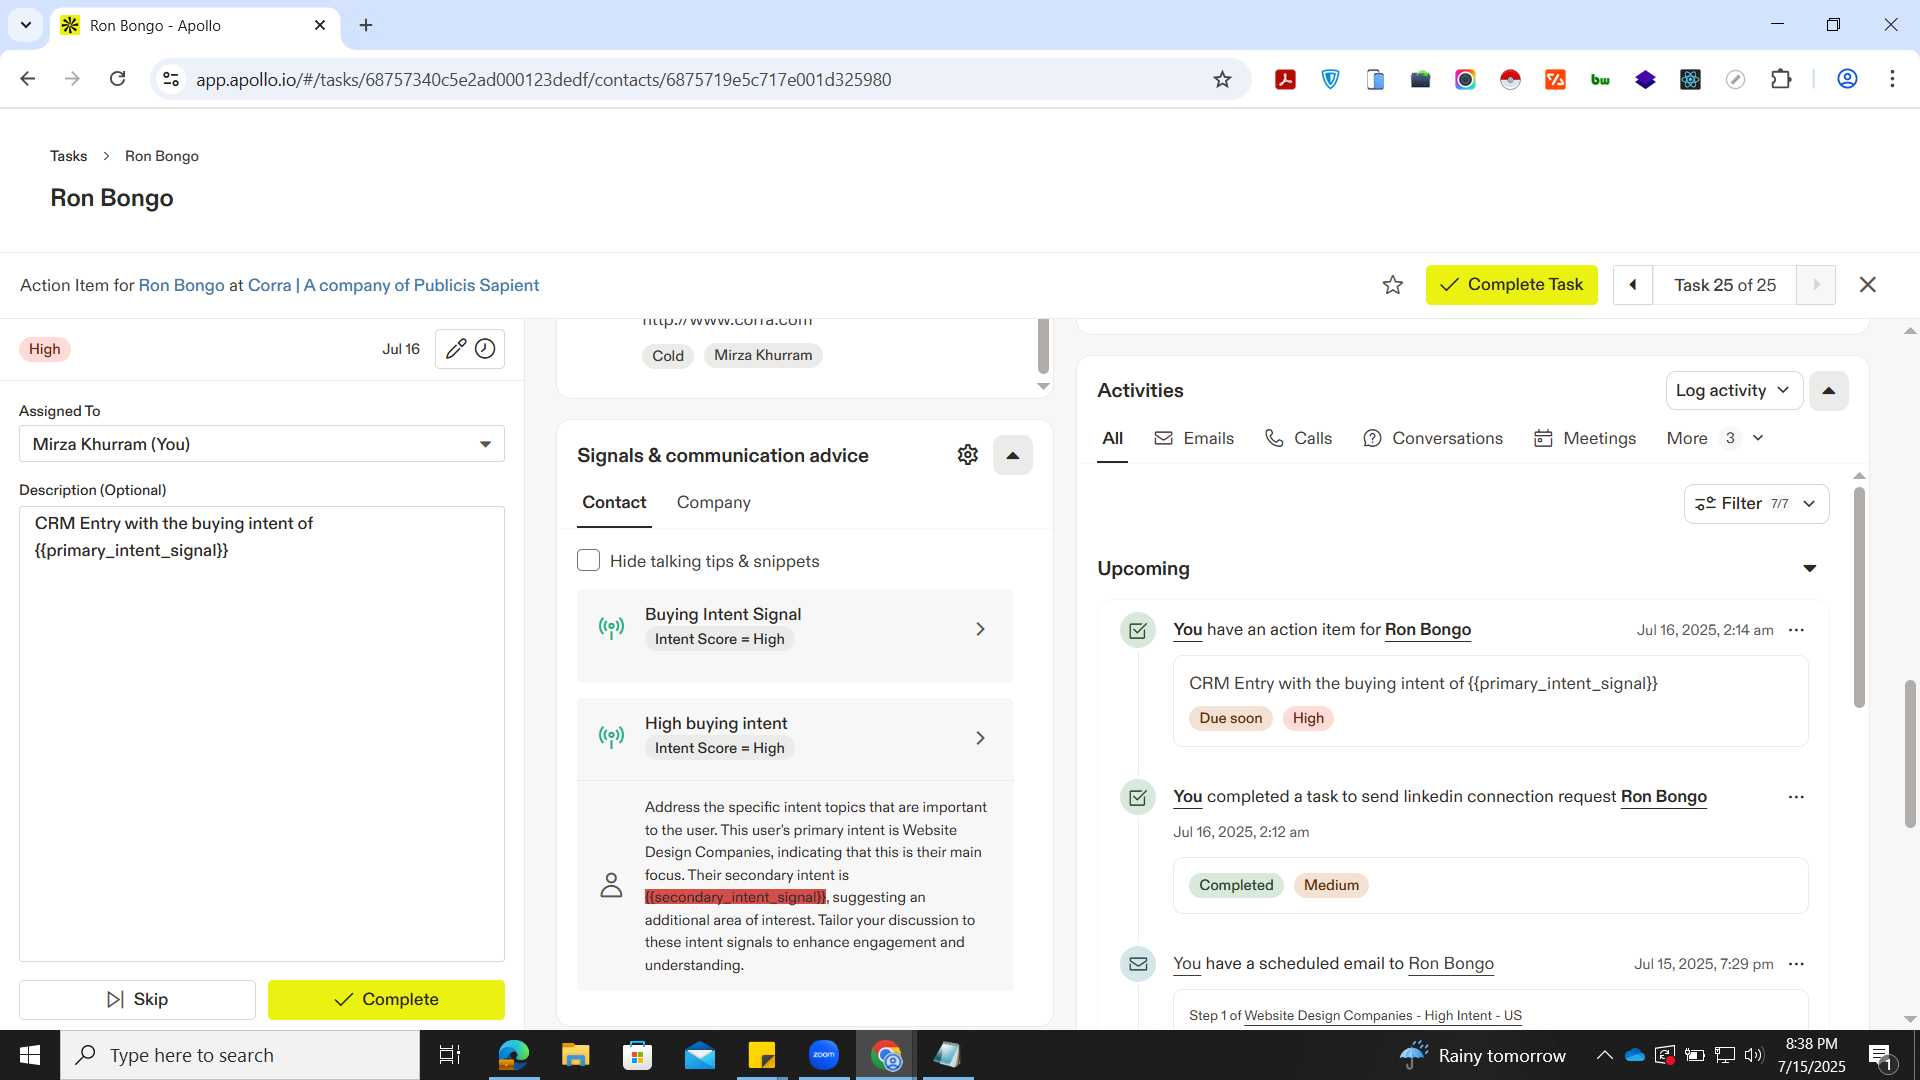
Task: Bookmark this page with the star
Action: (x=1222, y=79)
